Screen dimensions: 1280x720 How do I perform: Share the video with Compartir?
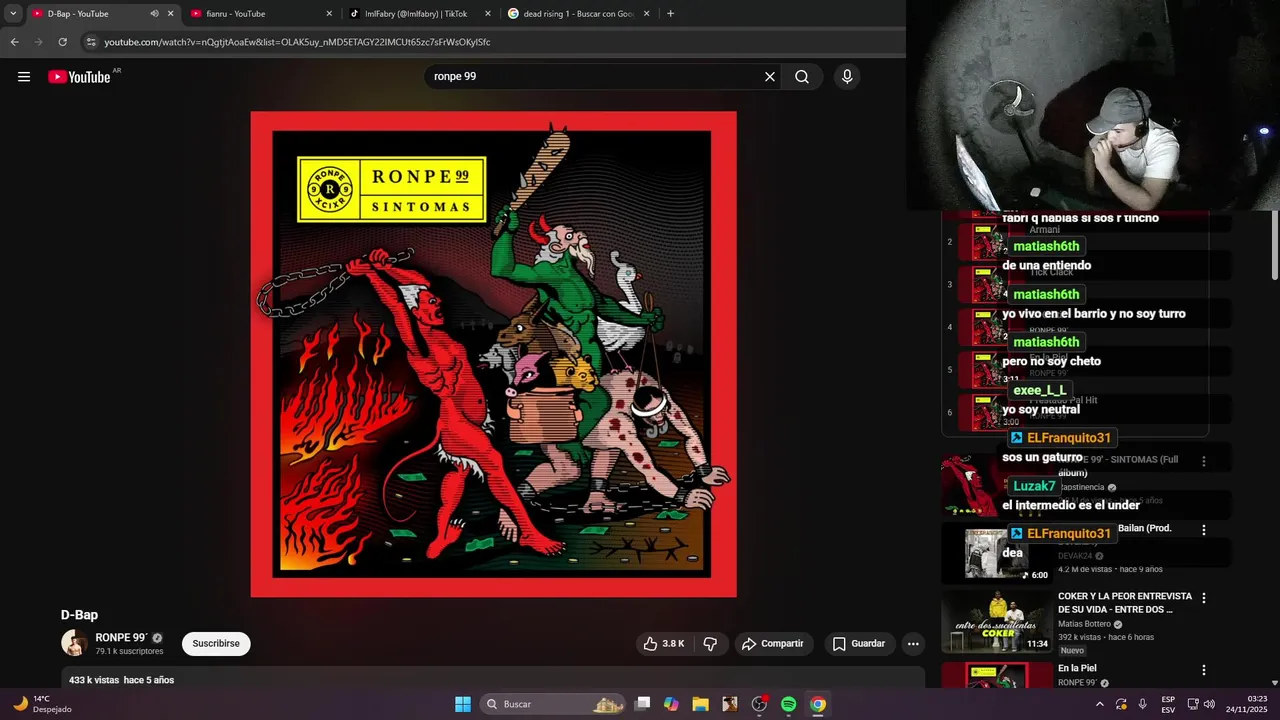tap(772, 644)
